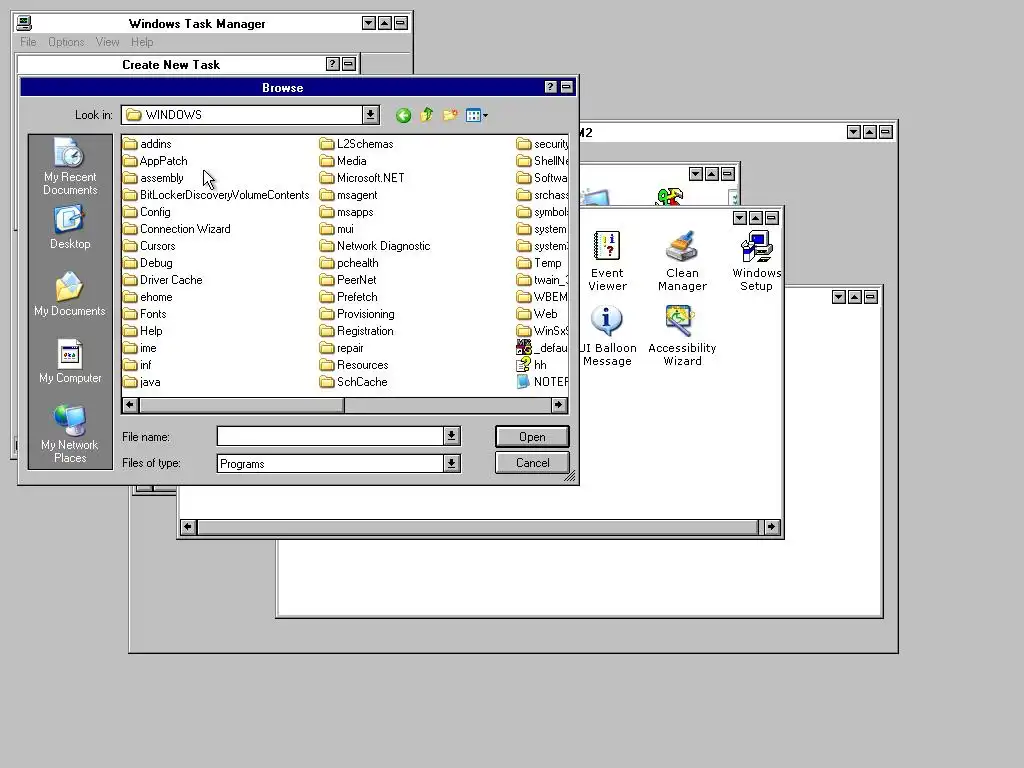Select the BitLockerDiscoveryVolumeContents folder
This screenshot has height=768, width=1024.
coord(216,195)
